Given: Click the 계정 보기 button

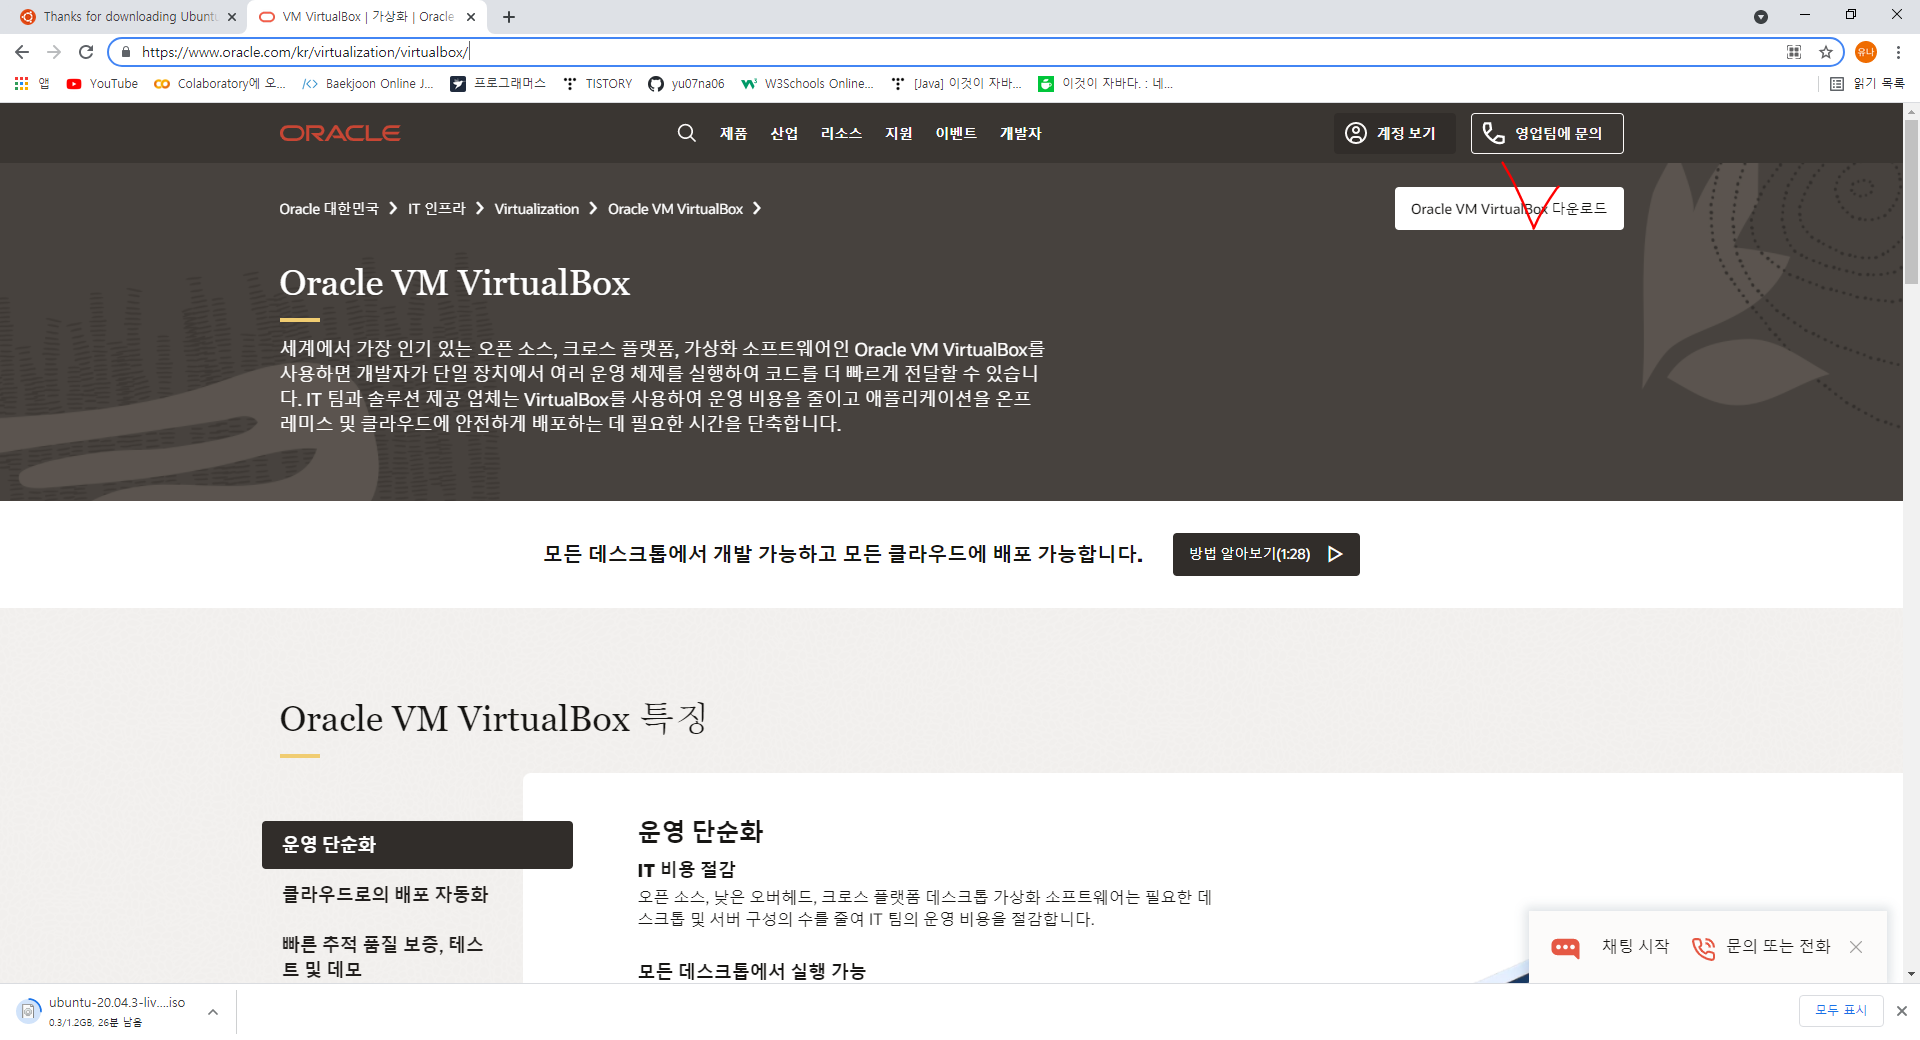Looking at the screenshot, I should (x=1394, y=133).
